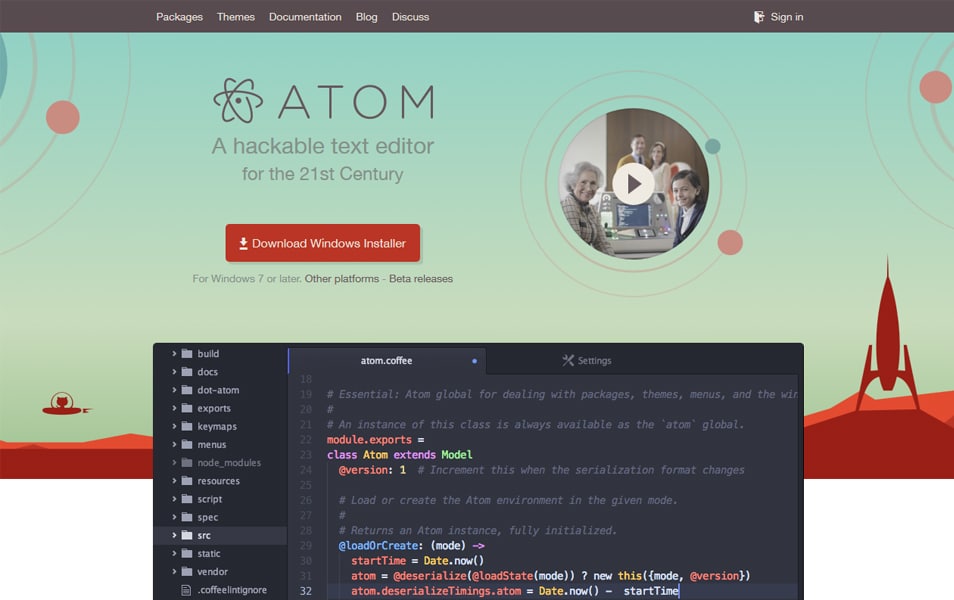Open the Beta releases link
The image size is (954, 600).
tap(420, 279)
